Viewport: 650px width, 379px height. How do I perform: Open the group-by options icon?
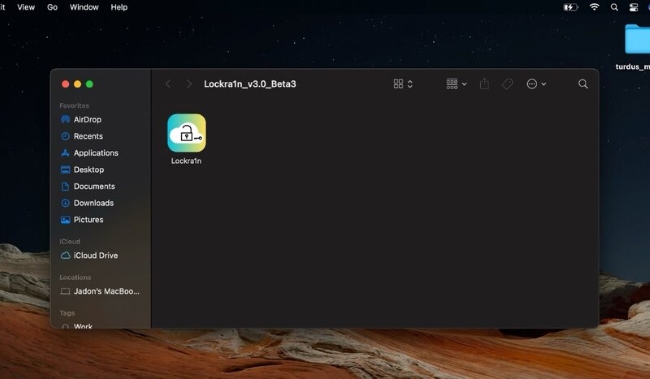(x=452, y=84)
